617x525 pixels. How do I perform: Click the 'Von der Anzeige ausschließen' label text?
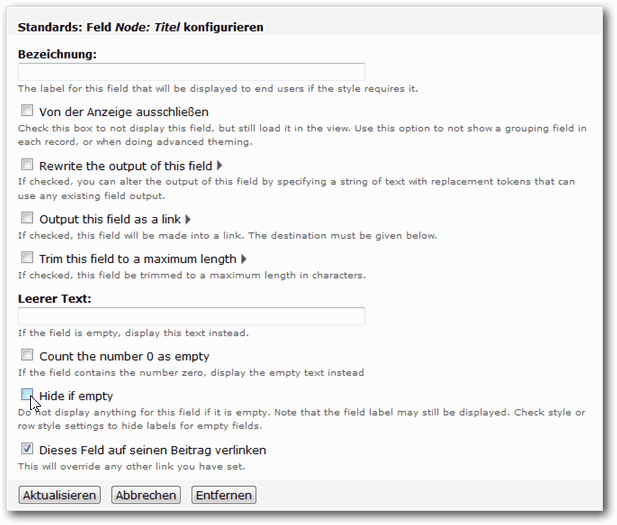[x=124, y=112]
